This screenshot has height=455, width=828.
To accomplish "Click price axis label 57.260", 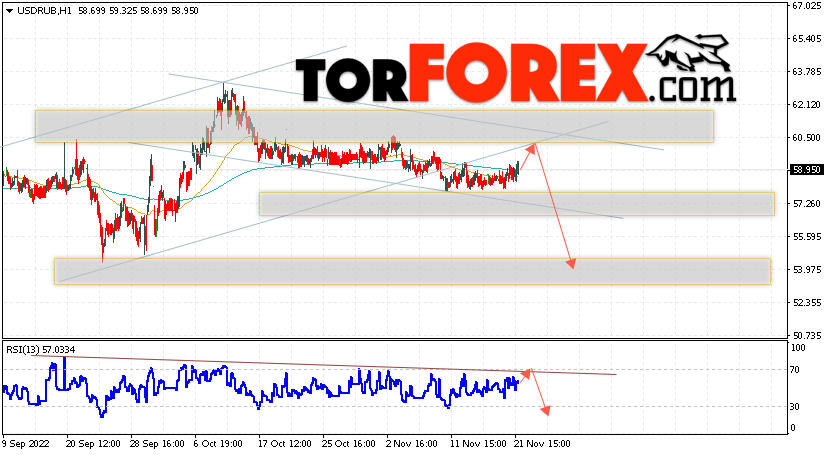I will coord(806,203).
